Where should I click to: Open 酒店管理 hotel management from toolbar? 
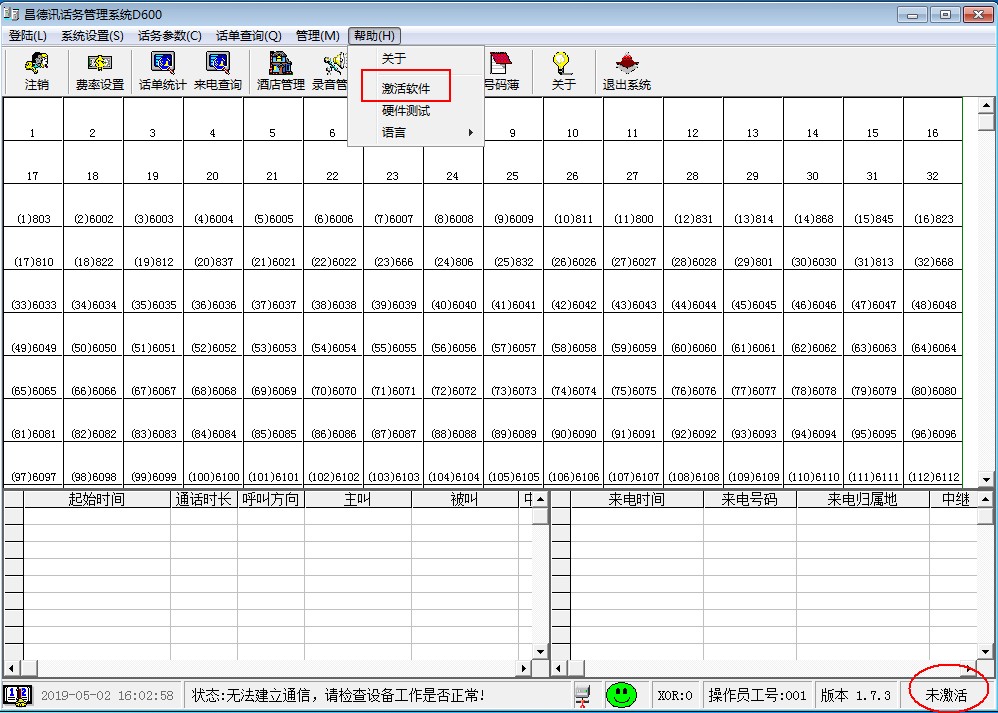(x=280, y=71)
